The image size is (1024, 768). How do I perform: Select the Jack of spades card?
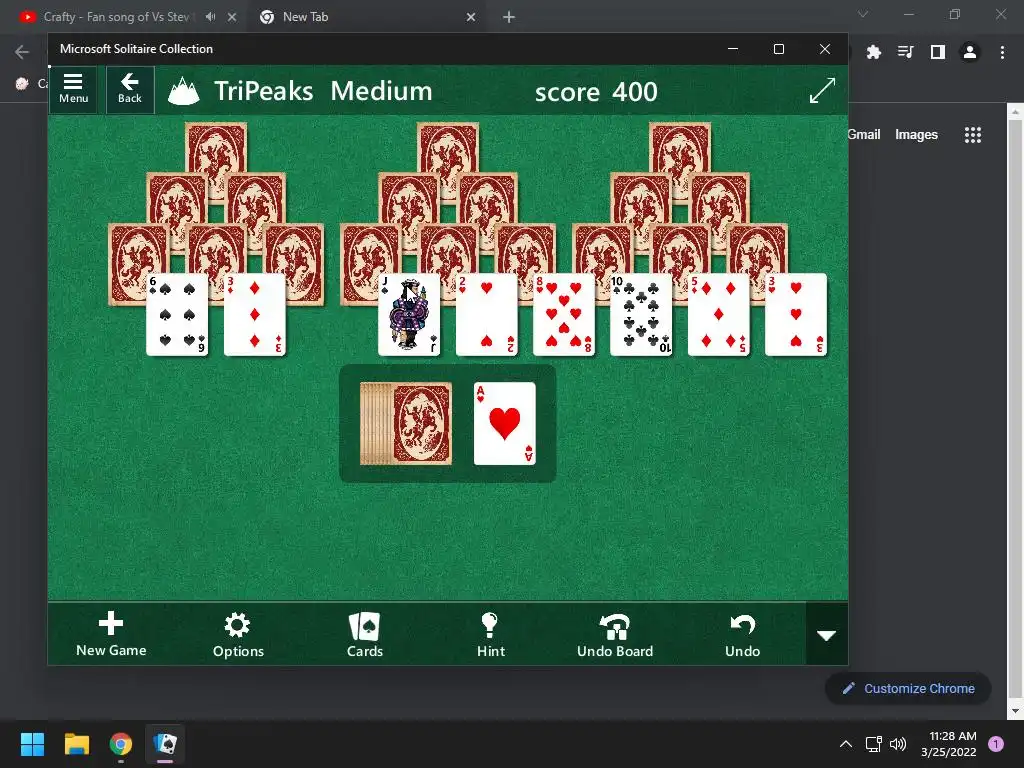(409, 314)
